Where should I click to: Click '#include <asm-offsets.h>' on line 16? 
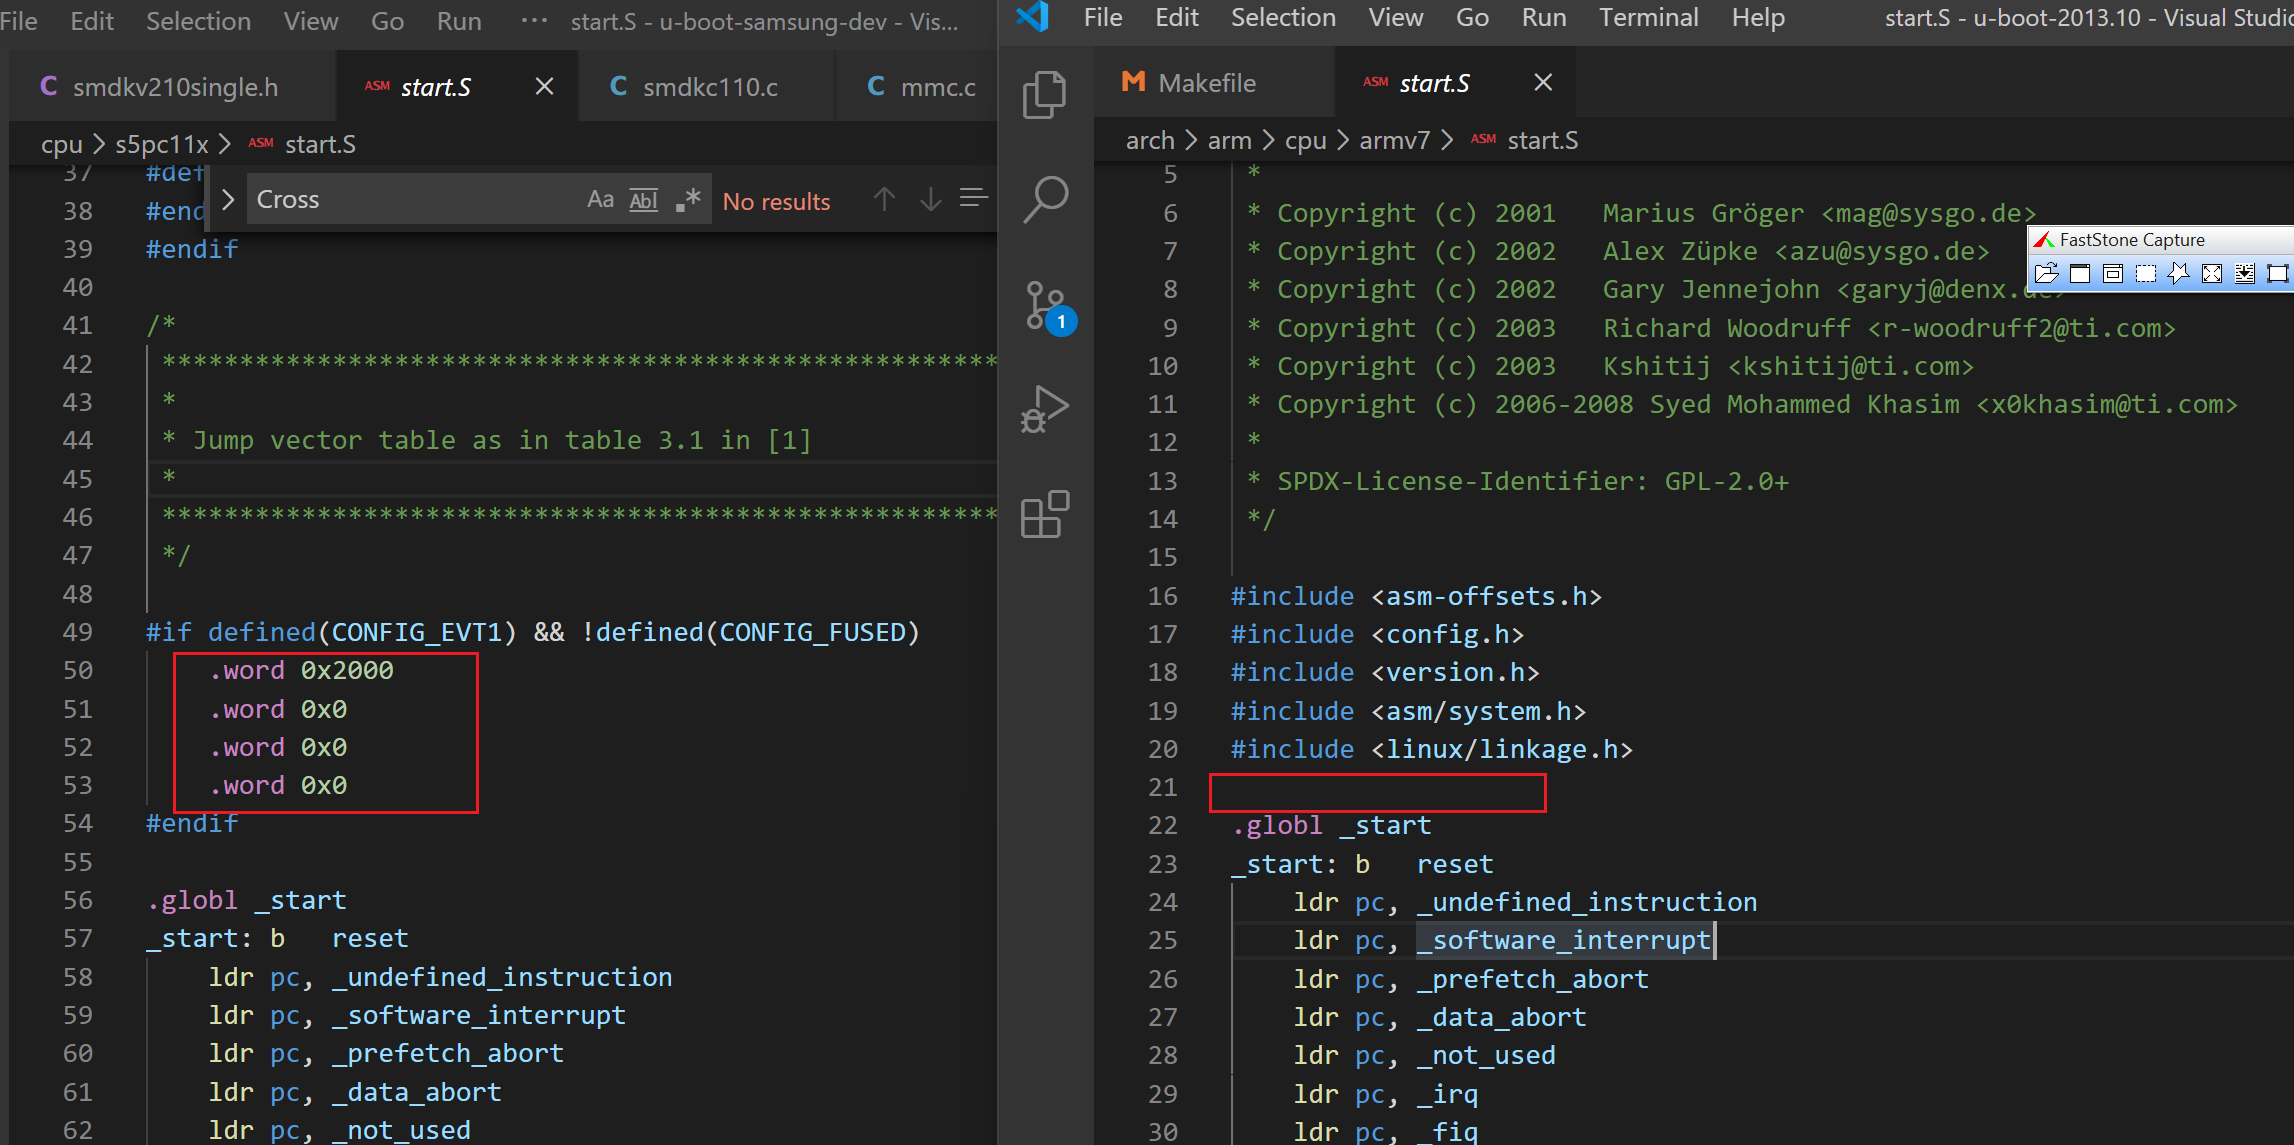[x=1416, y=596]
